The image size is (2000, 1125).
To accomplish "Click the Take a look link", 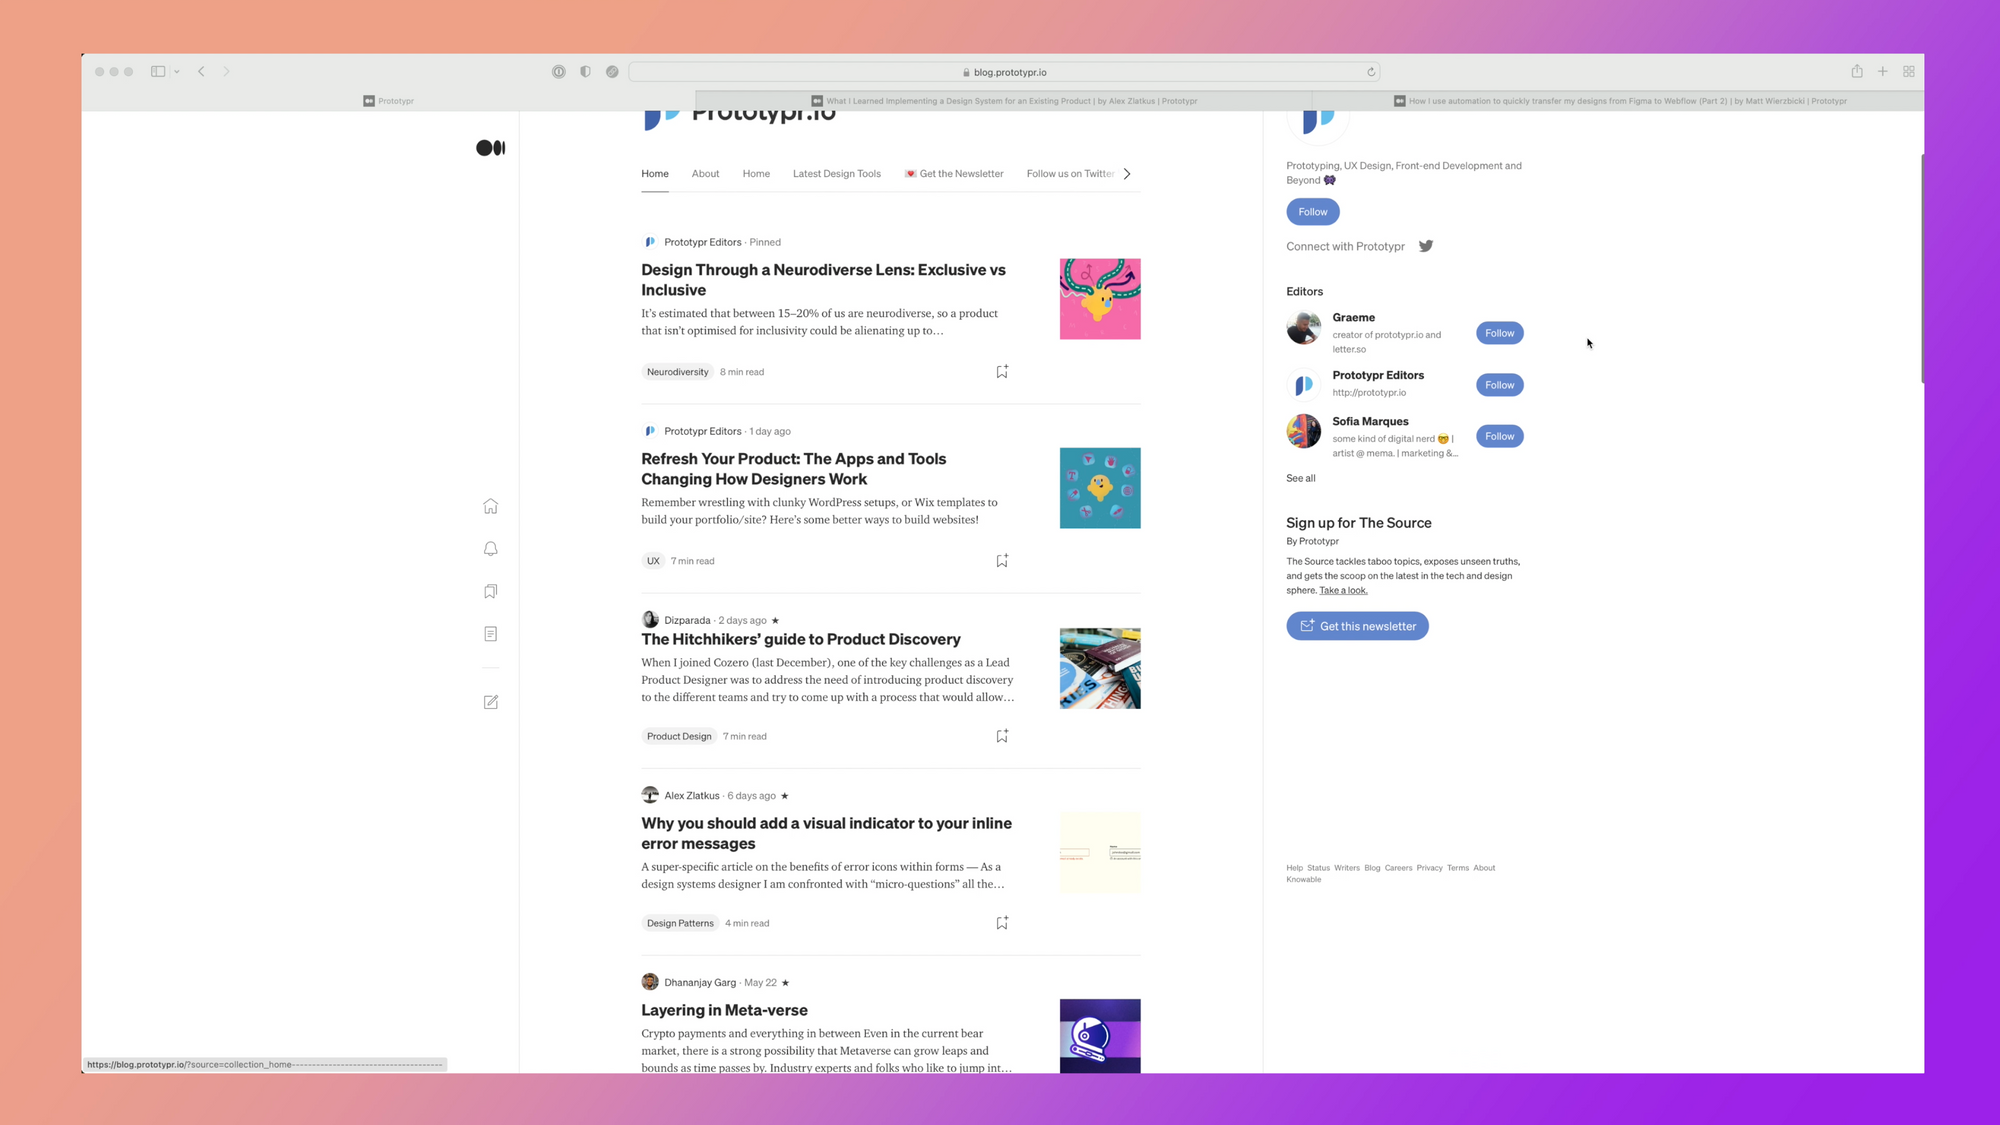I will 1343,590.
